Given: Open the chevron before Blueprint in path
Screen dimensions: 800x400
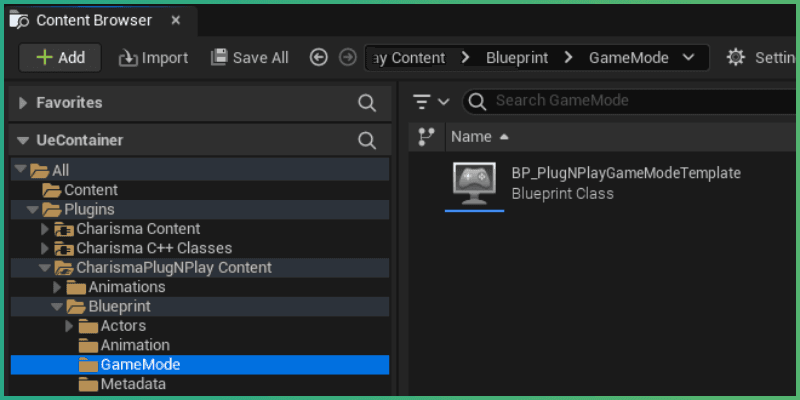Looking at the screenshot, I should (x=465, y=58).
